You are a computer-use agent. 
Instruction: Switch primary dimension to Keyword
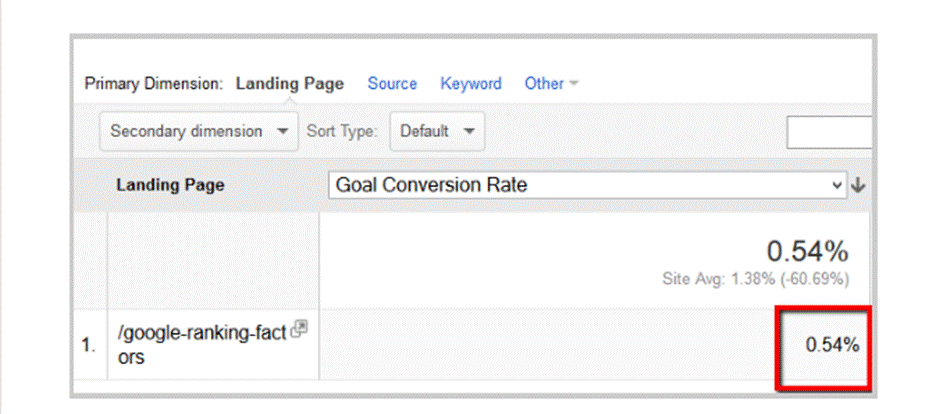471,84
